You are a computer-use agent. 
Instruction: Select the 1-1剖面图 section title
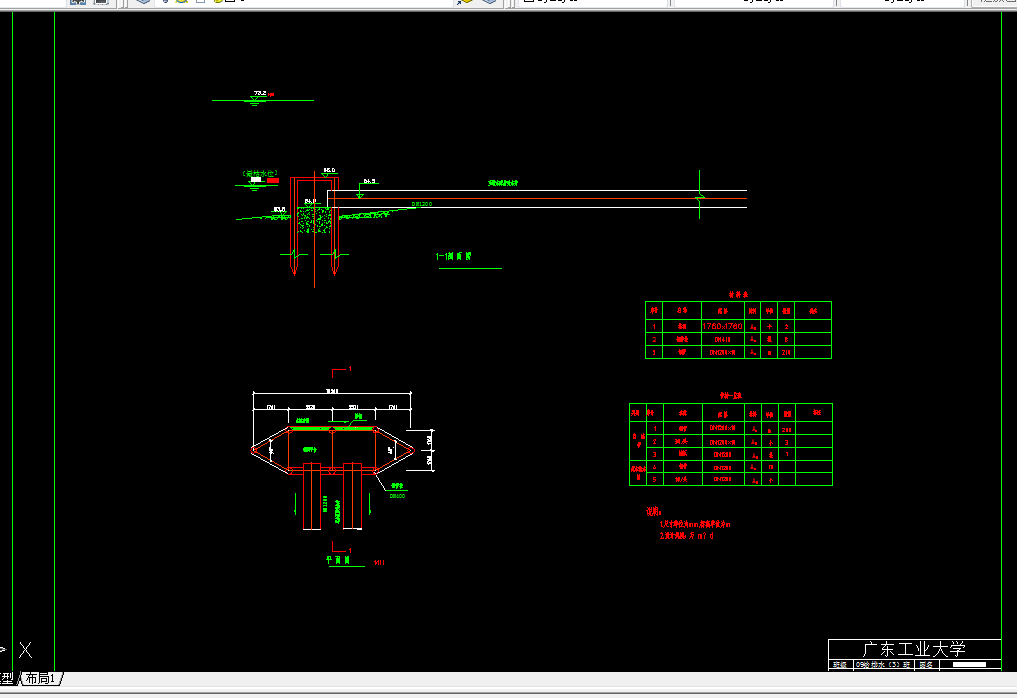pyautogui.click(x=453, y=256)
